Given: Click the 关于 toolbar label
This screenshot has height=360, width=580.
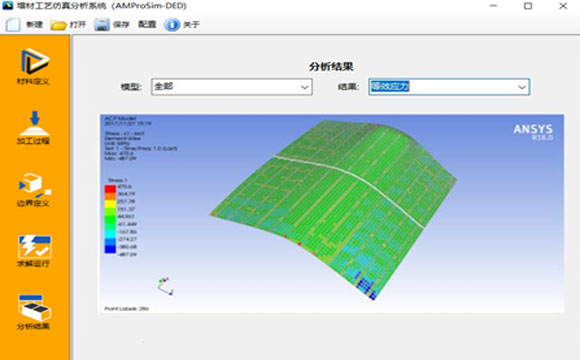Looking at the screenshot, I should pos(191,25).
